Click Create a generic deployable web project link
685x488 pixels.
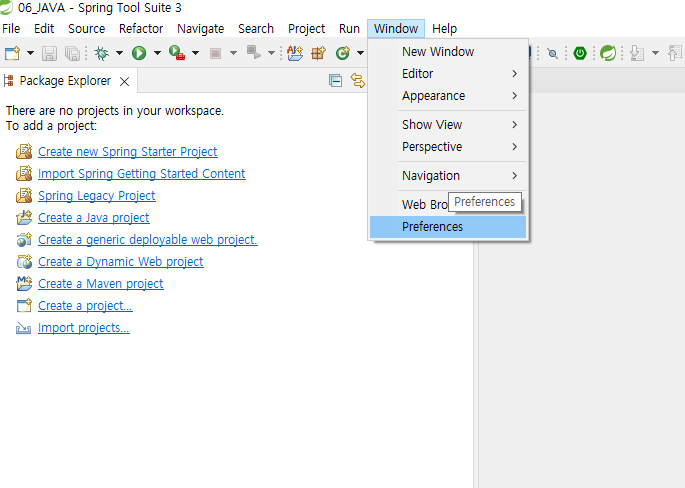tap(148, 240)
